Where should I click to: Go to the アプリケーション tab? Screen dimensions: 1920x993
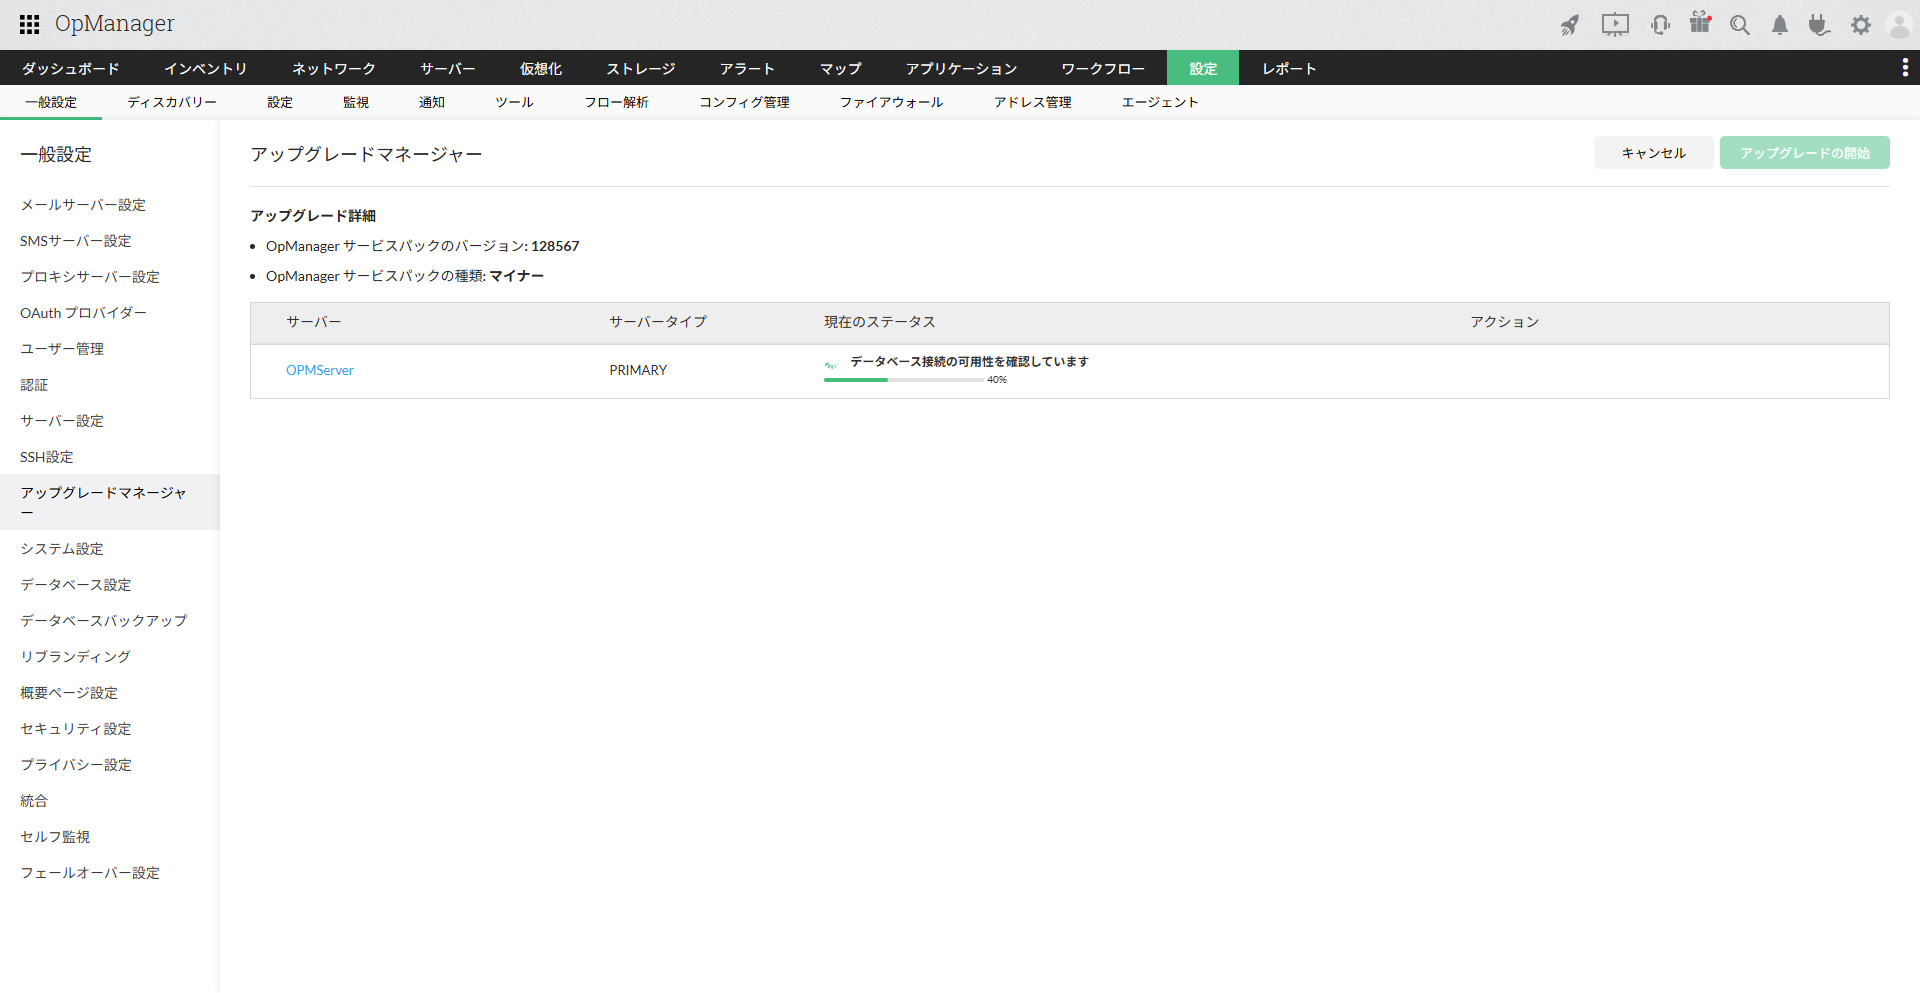[962, 68]
